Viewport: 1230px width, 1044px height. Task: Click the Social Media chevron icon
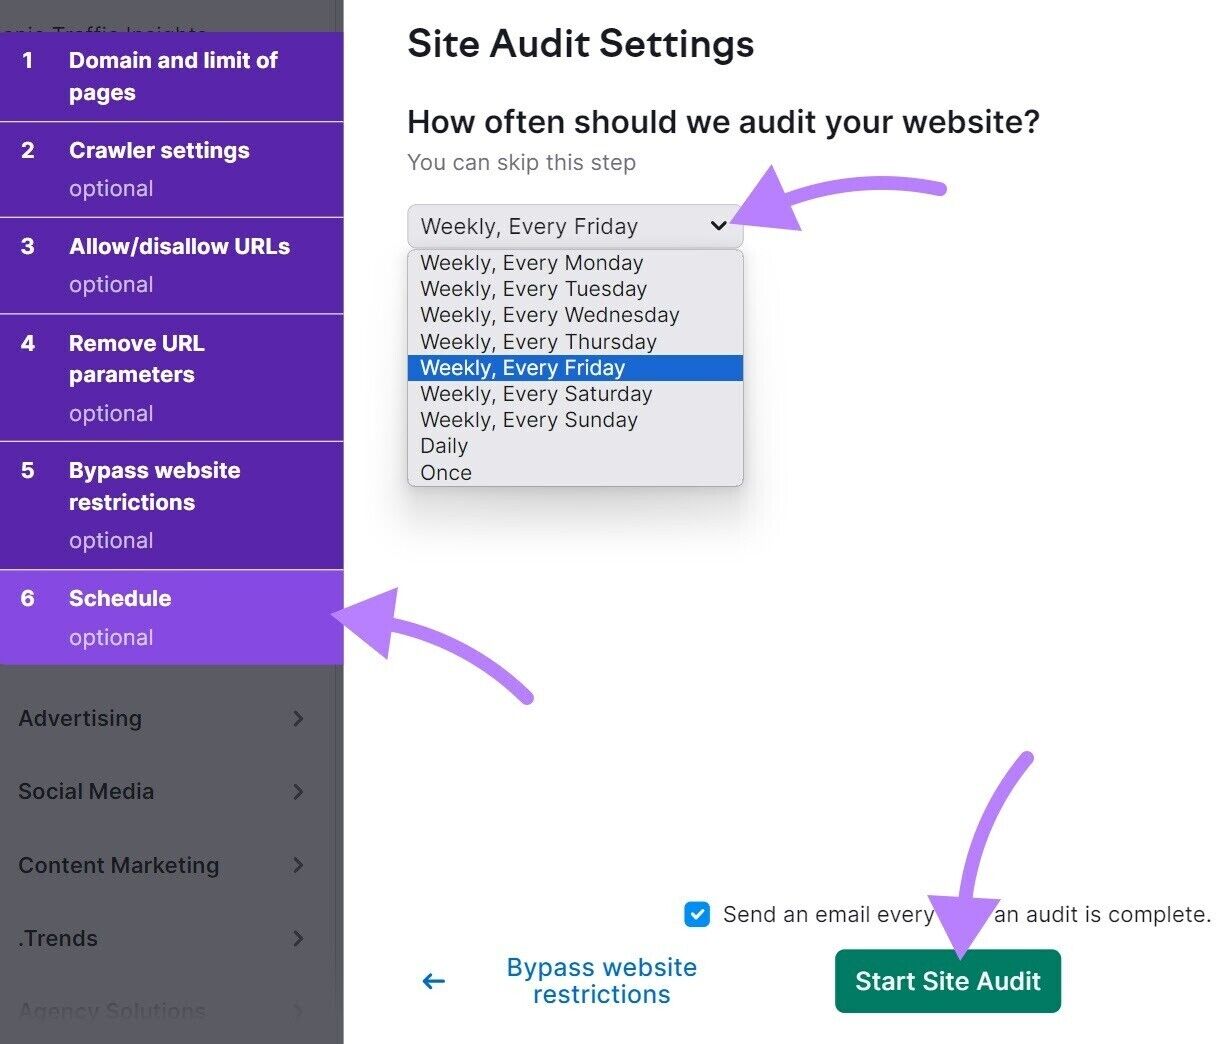click(298, 792)
